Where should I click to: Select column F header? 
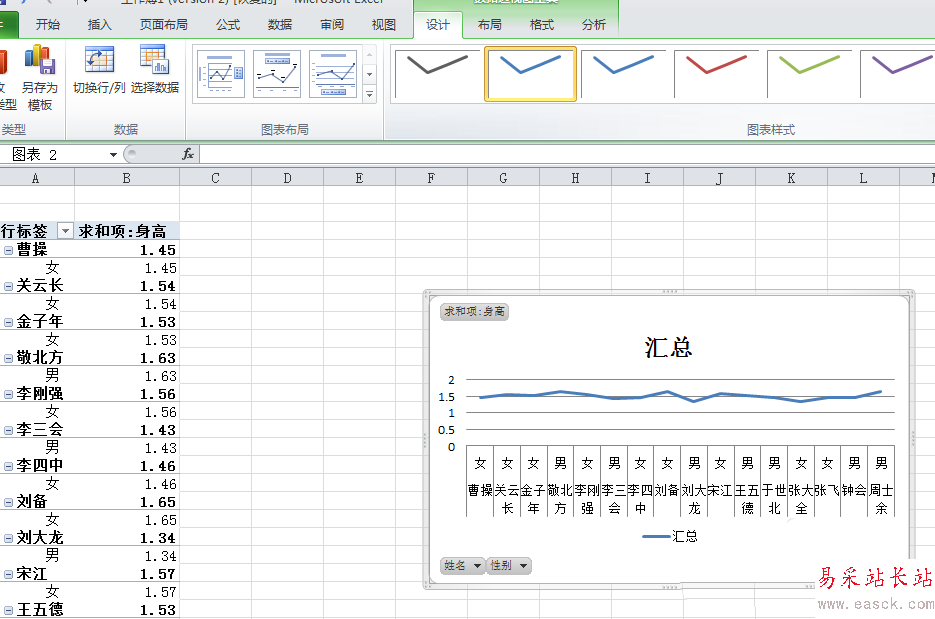[x=431, y=178]
